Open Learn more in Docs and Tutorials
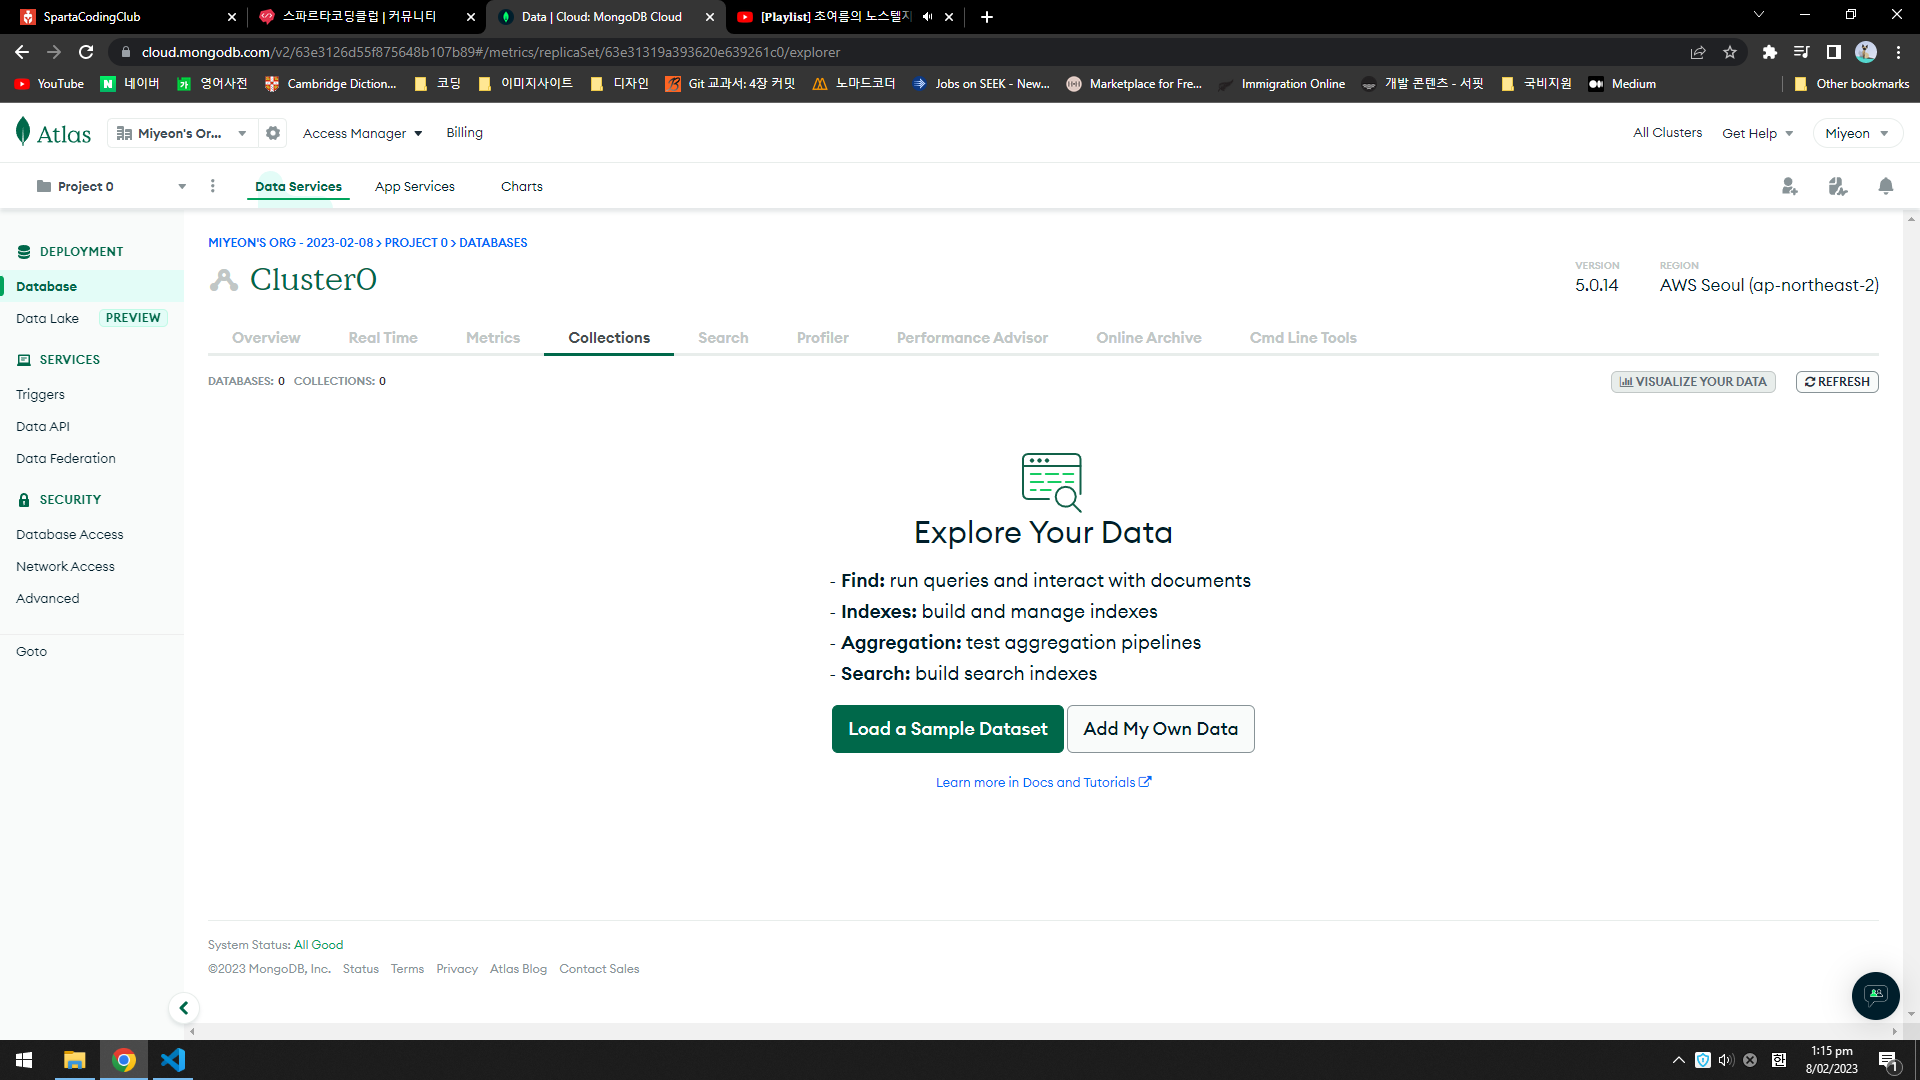1920x1080 pixels. click(1043, 782)
